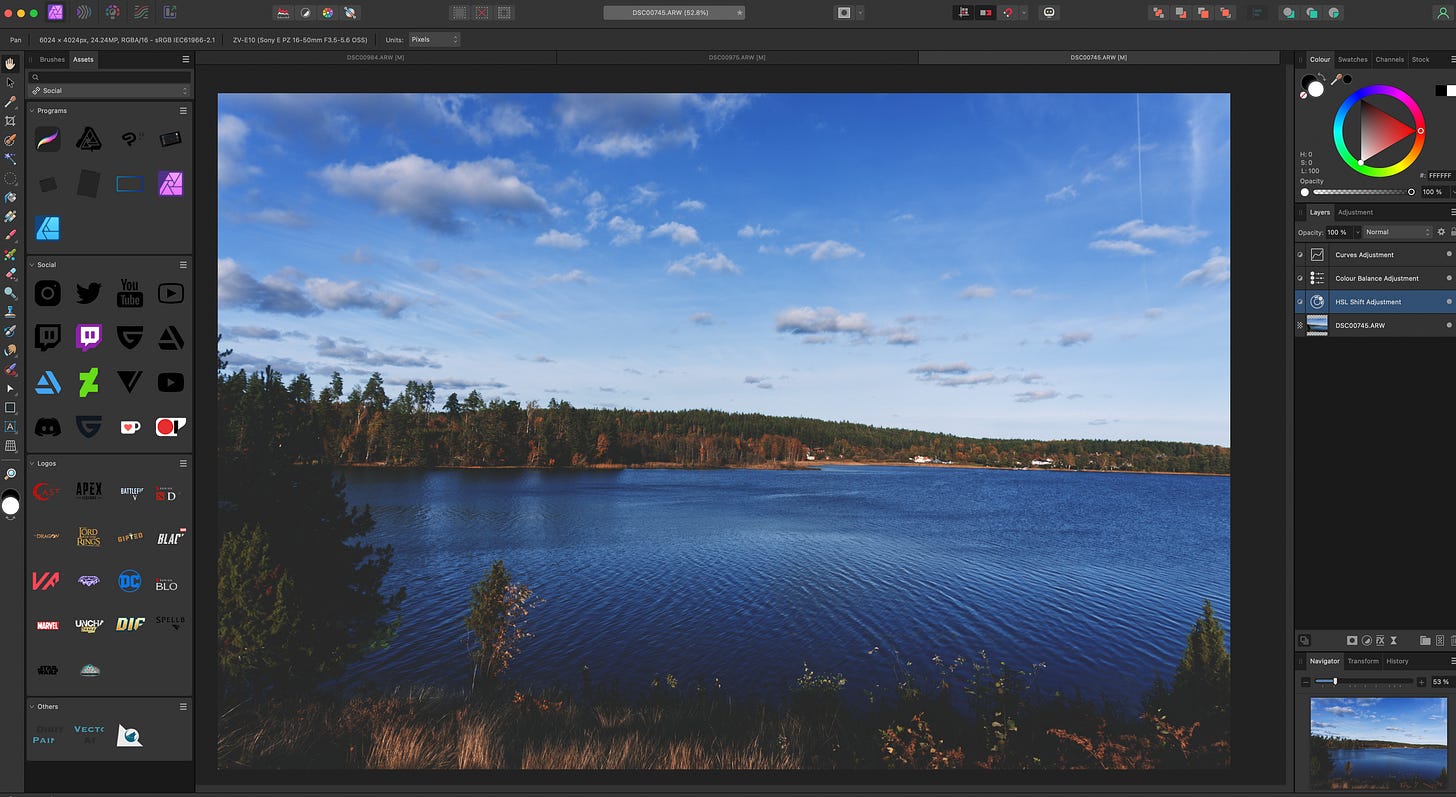Collapse the Programs asset section
1456x797 pixels.
[x=32, y=111]
